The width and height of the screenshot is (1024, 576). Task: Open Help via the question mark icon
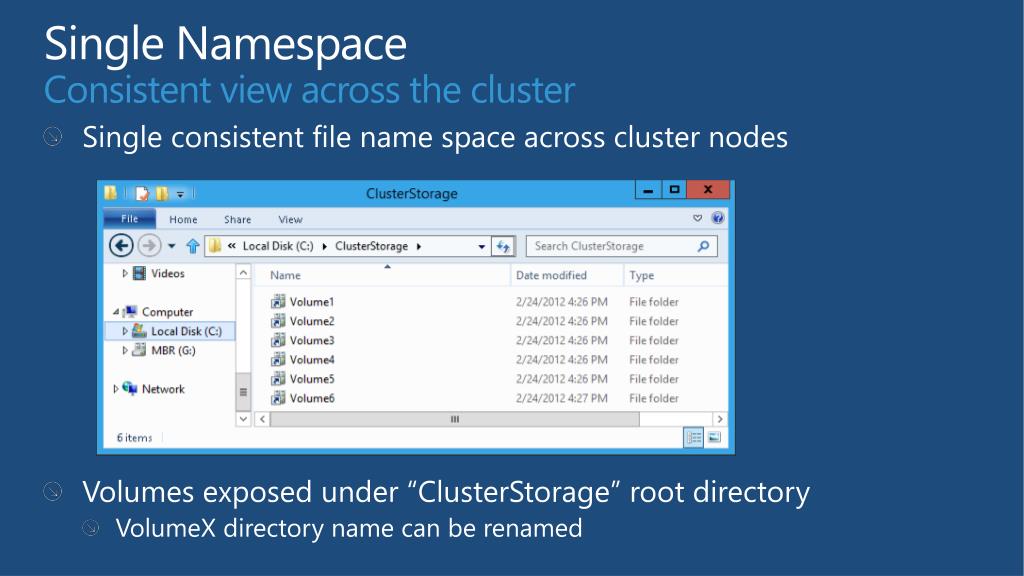tap(717, 218)
